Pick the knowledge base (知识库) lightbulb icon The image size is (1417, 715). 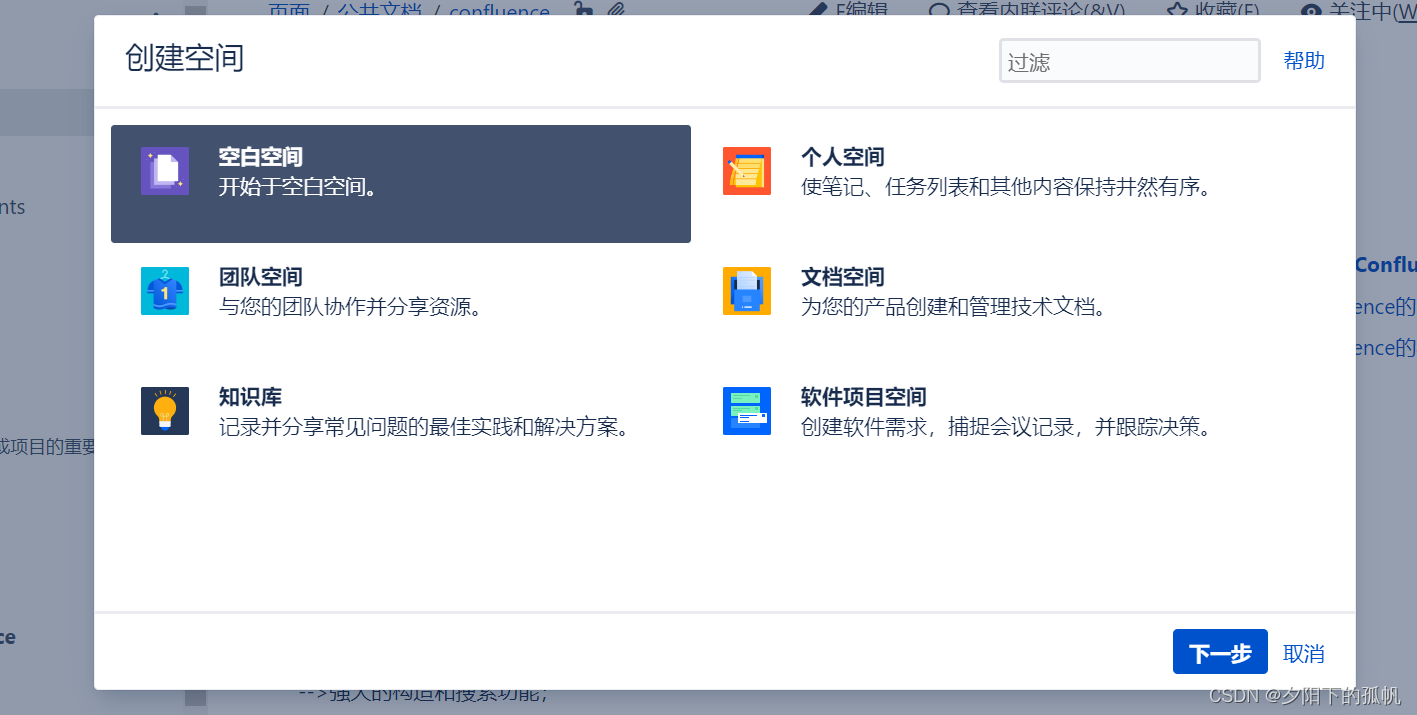point(165,411)
